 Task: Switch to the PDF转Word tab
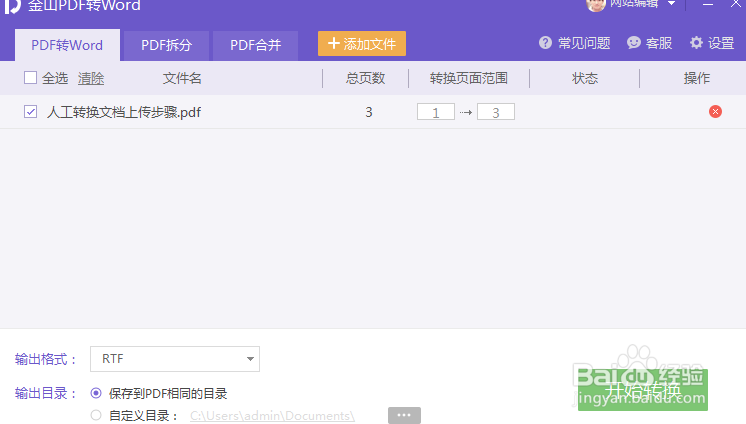[67, 45]
